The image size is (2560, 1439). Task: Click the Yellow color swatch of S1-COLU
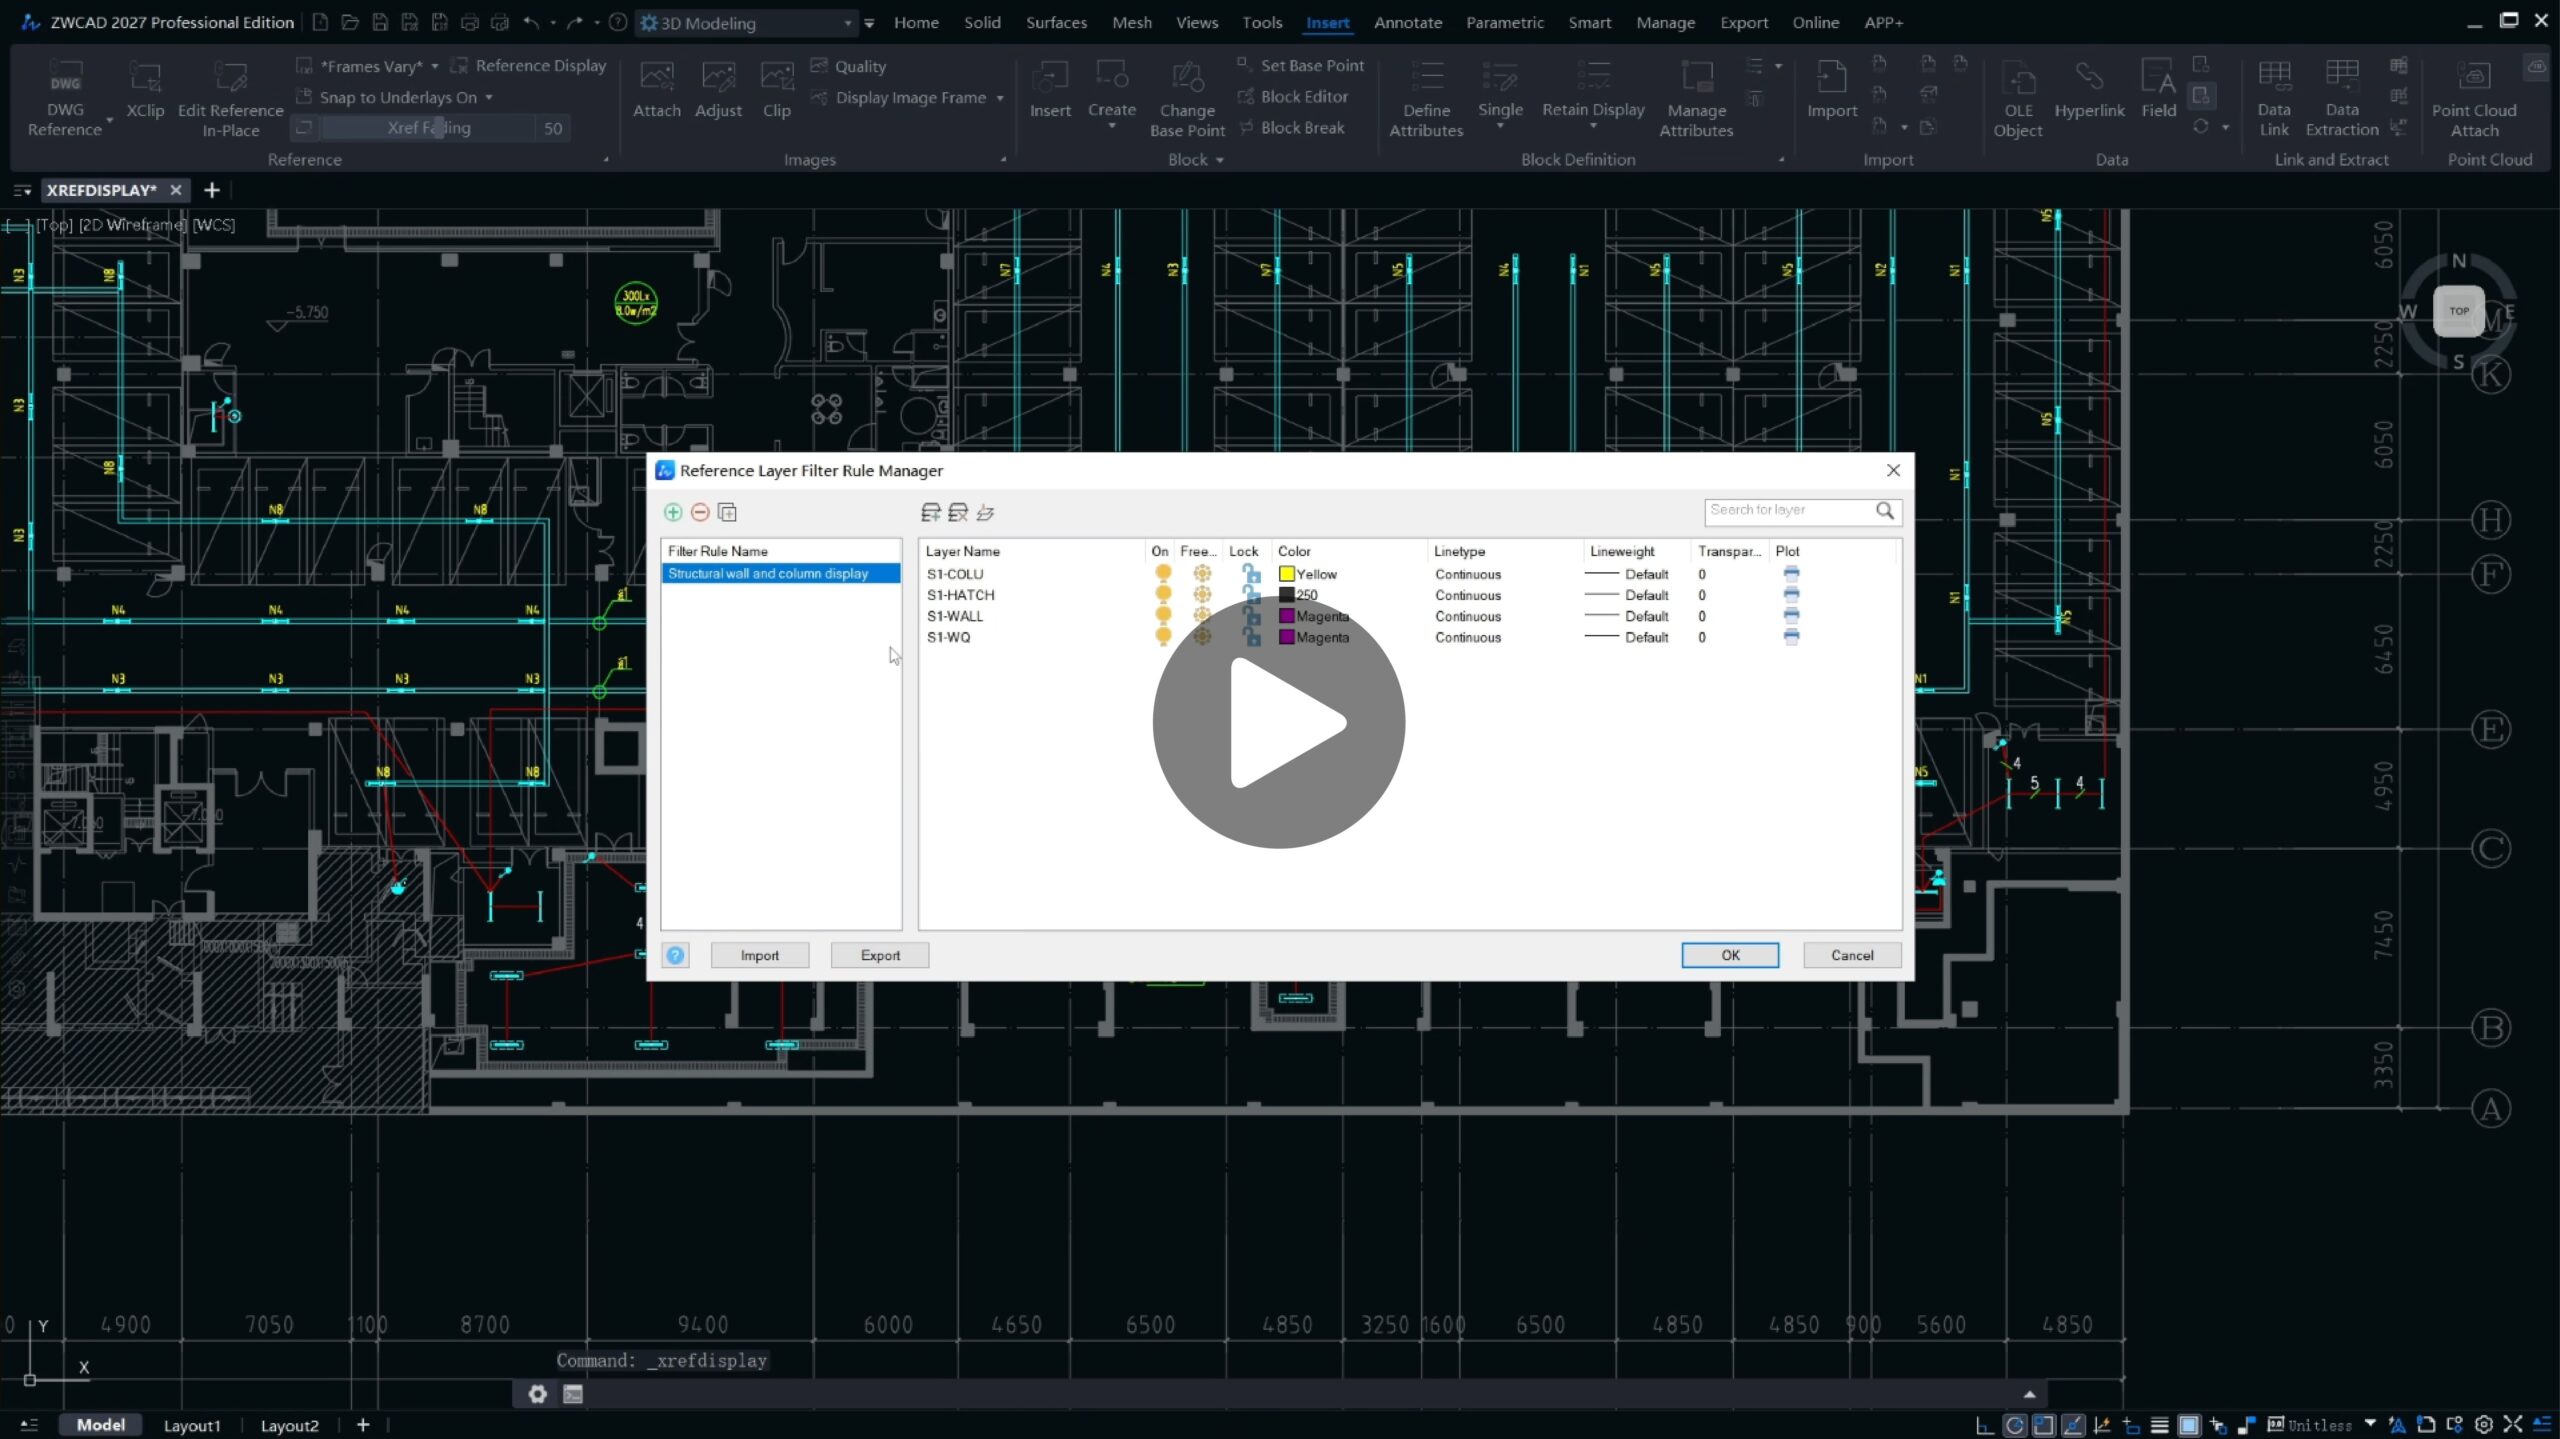click(1287, 574)
